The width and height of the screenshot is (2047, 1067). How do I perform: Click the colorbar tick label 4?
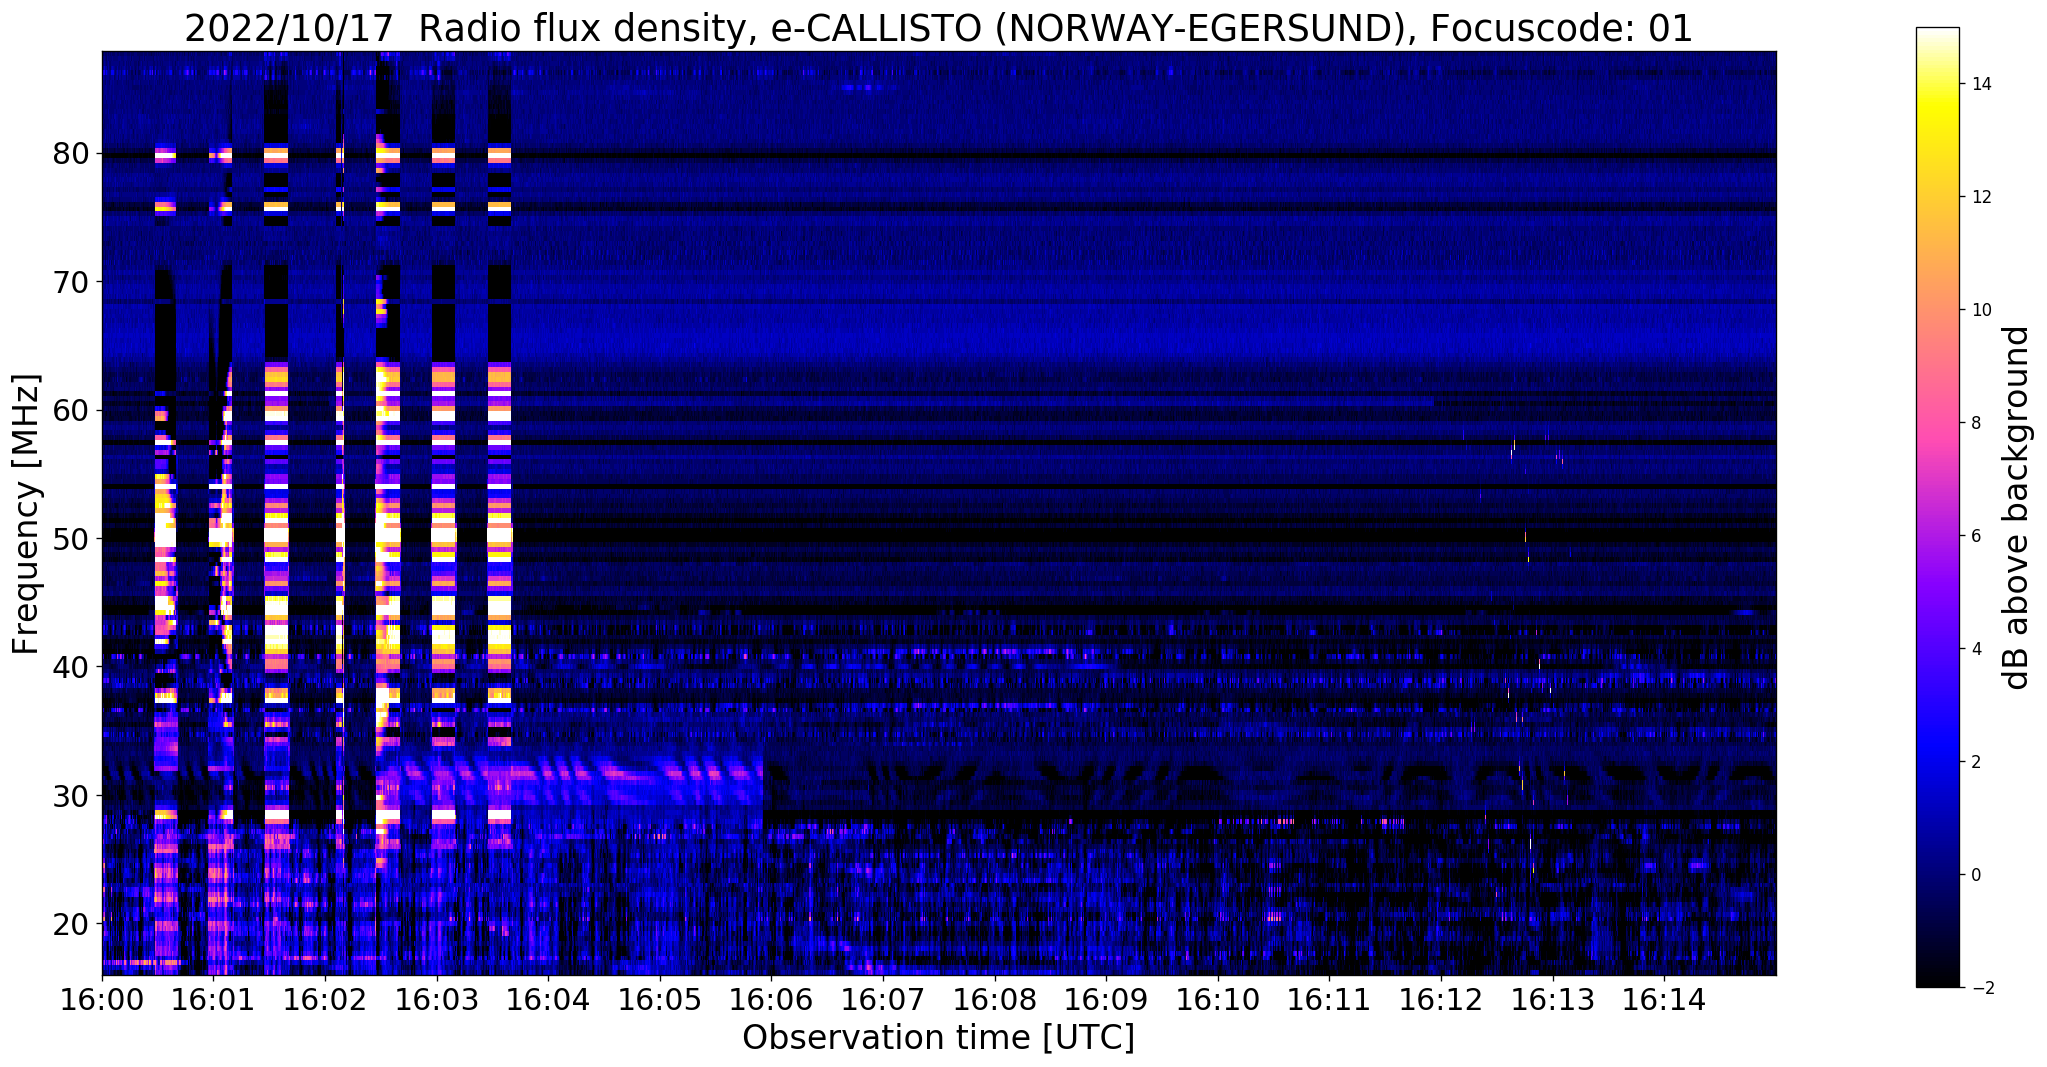[x=1974, y=649]
